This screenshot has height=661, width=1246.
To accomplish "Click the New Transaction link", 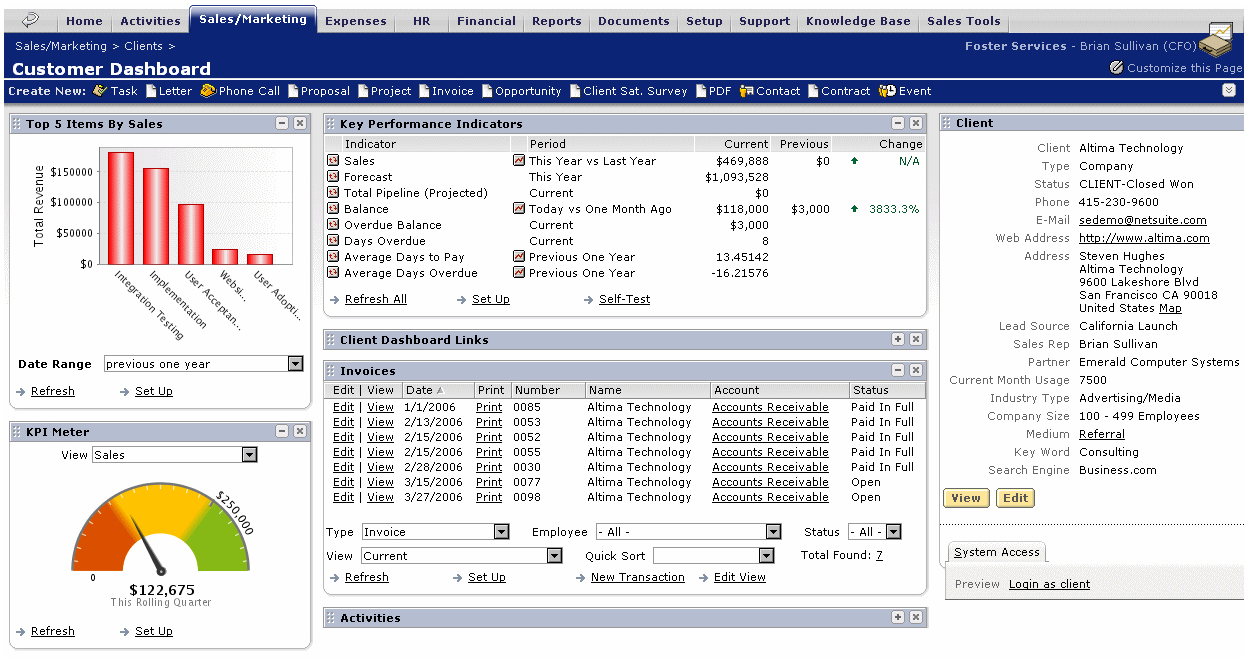I will pos(638,577).
